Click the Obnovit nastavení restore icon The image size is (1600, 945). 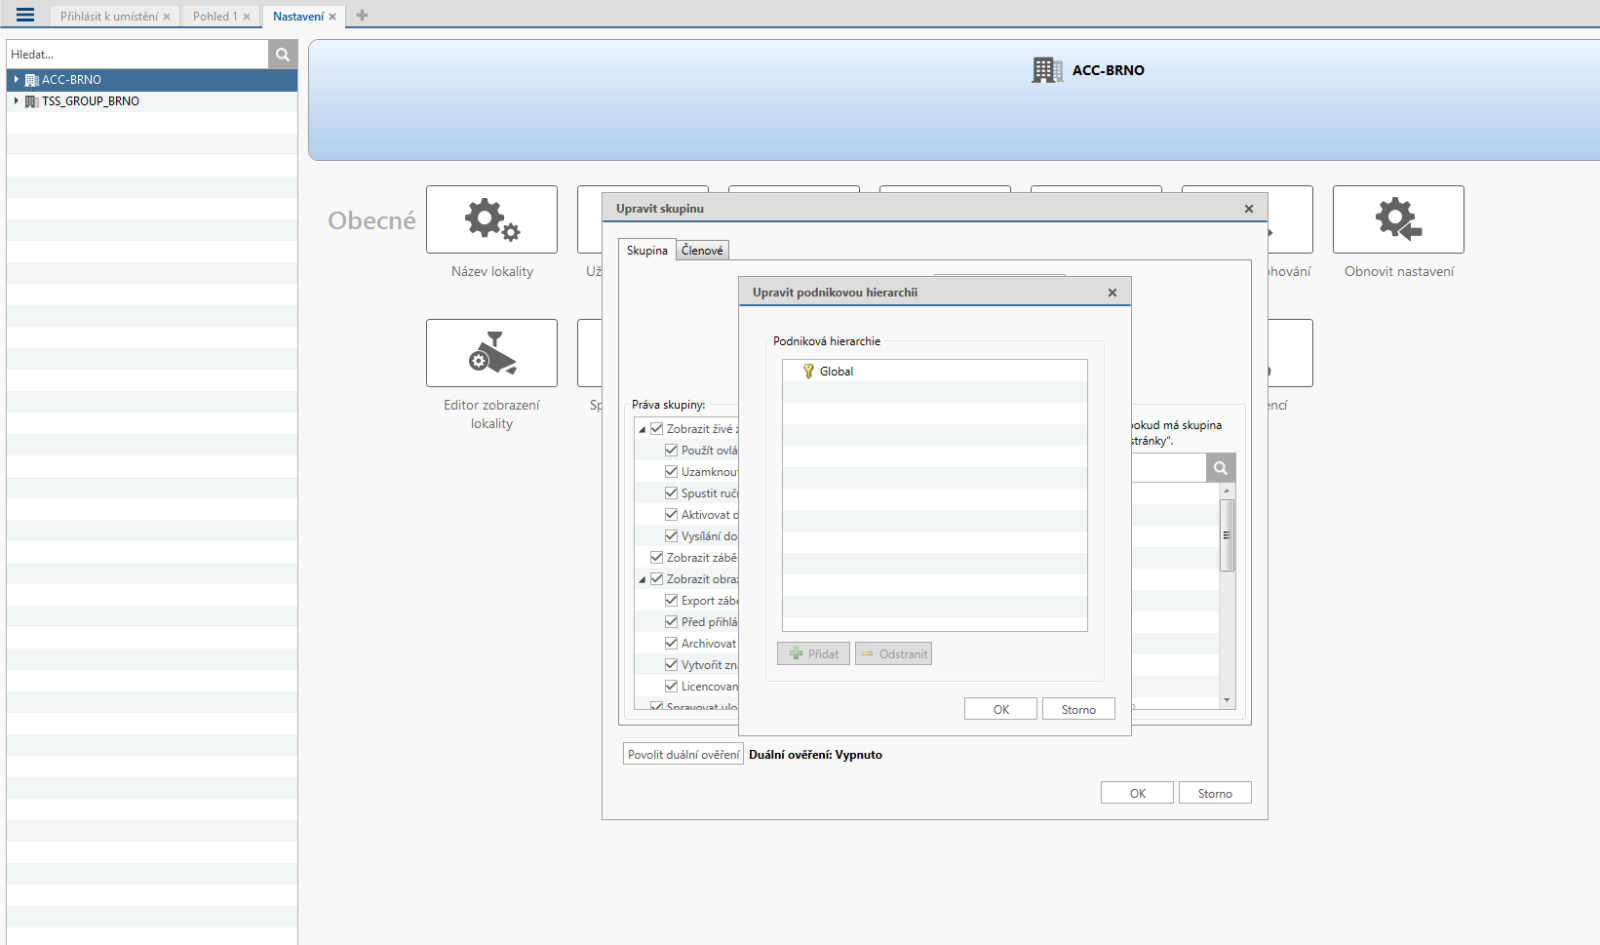1397,219
